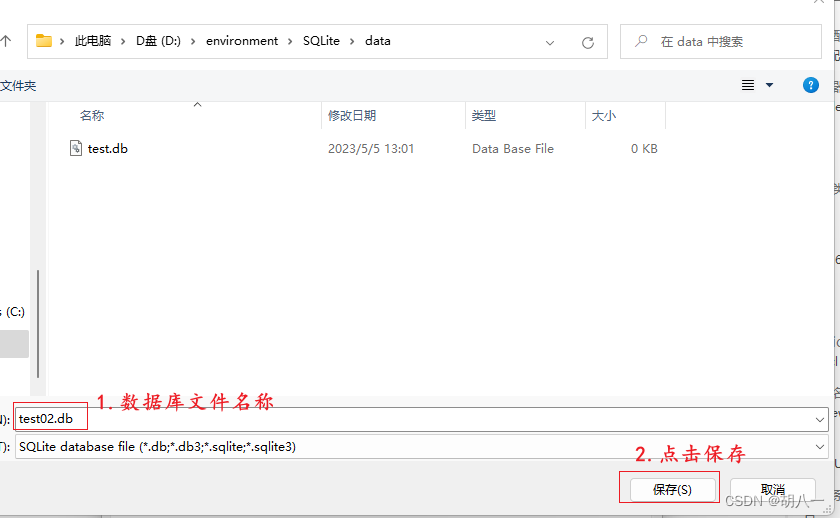Click the folder icon in address bar

click(x=44, y=41)
